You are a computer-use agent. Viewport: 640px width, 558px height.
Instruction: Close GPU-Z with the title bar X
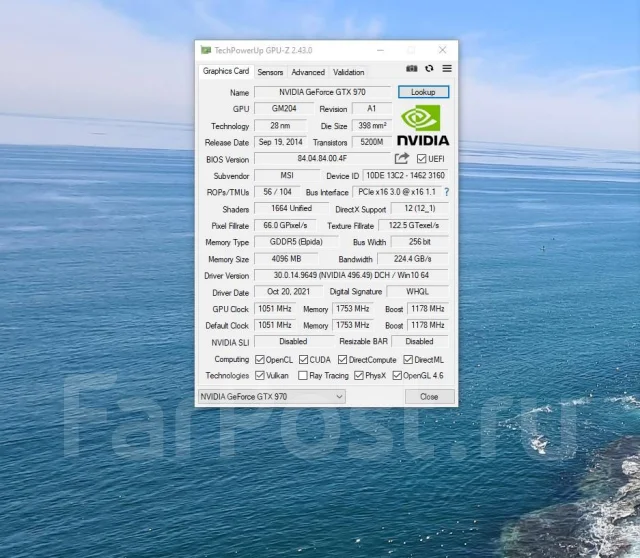click(442, 50)
